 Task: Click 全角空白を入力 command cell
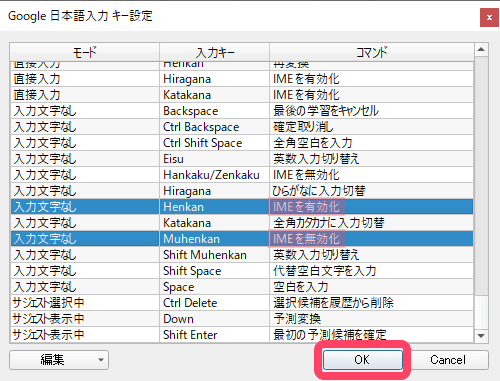tap(371, 143)
